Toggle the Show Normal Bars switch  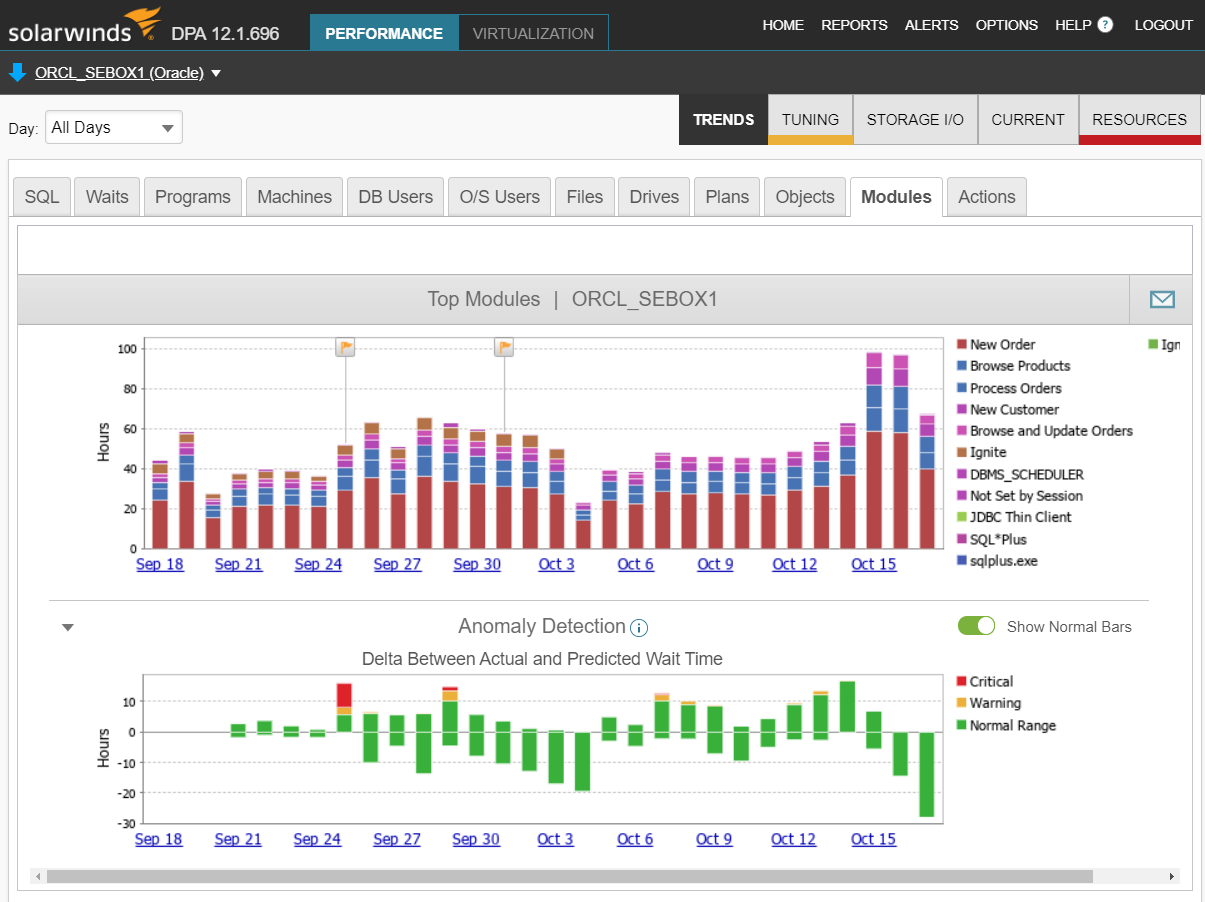977,626
